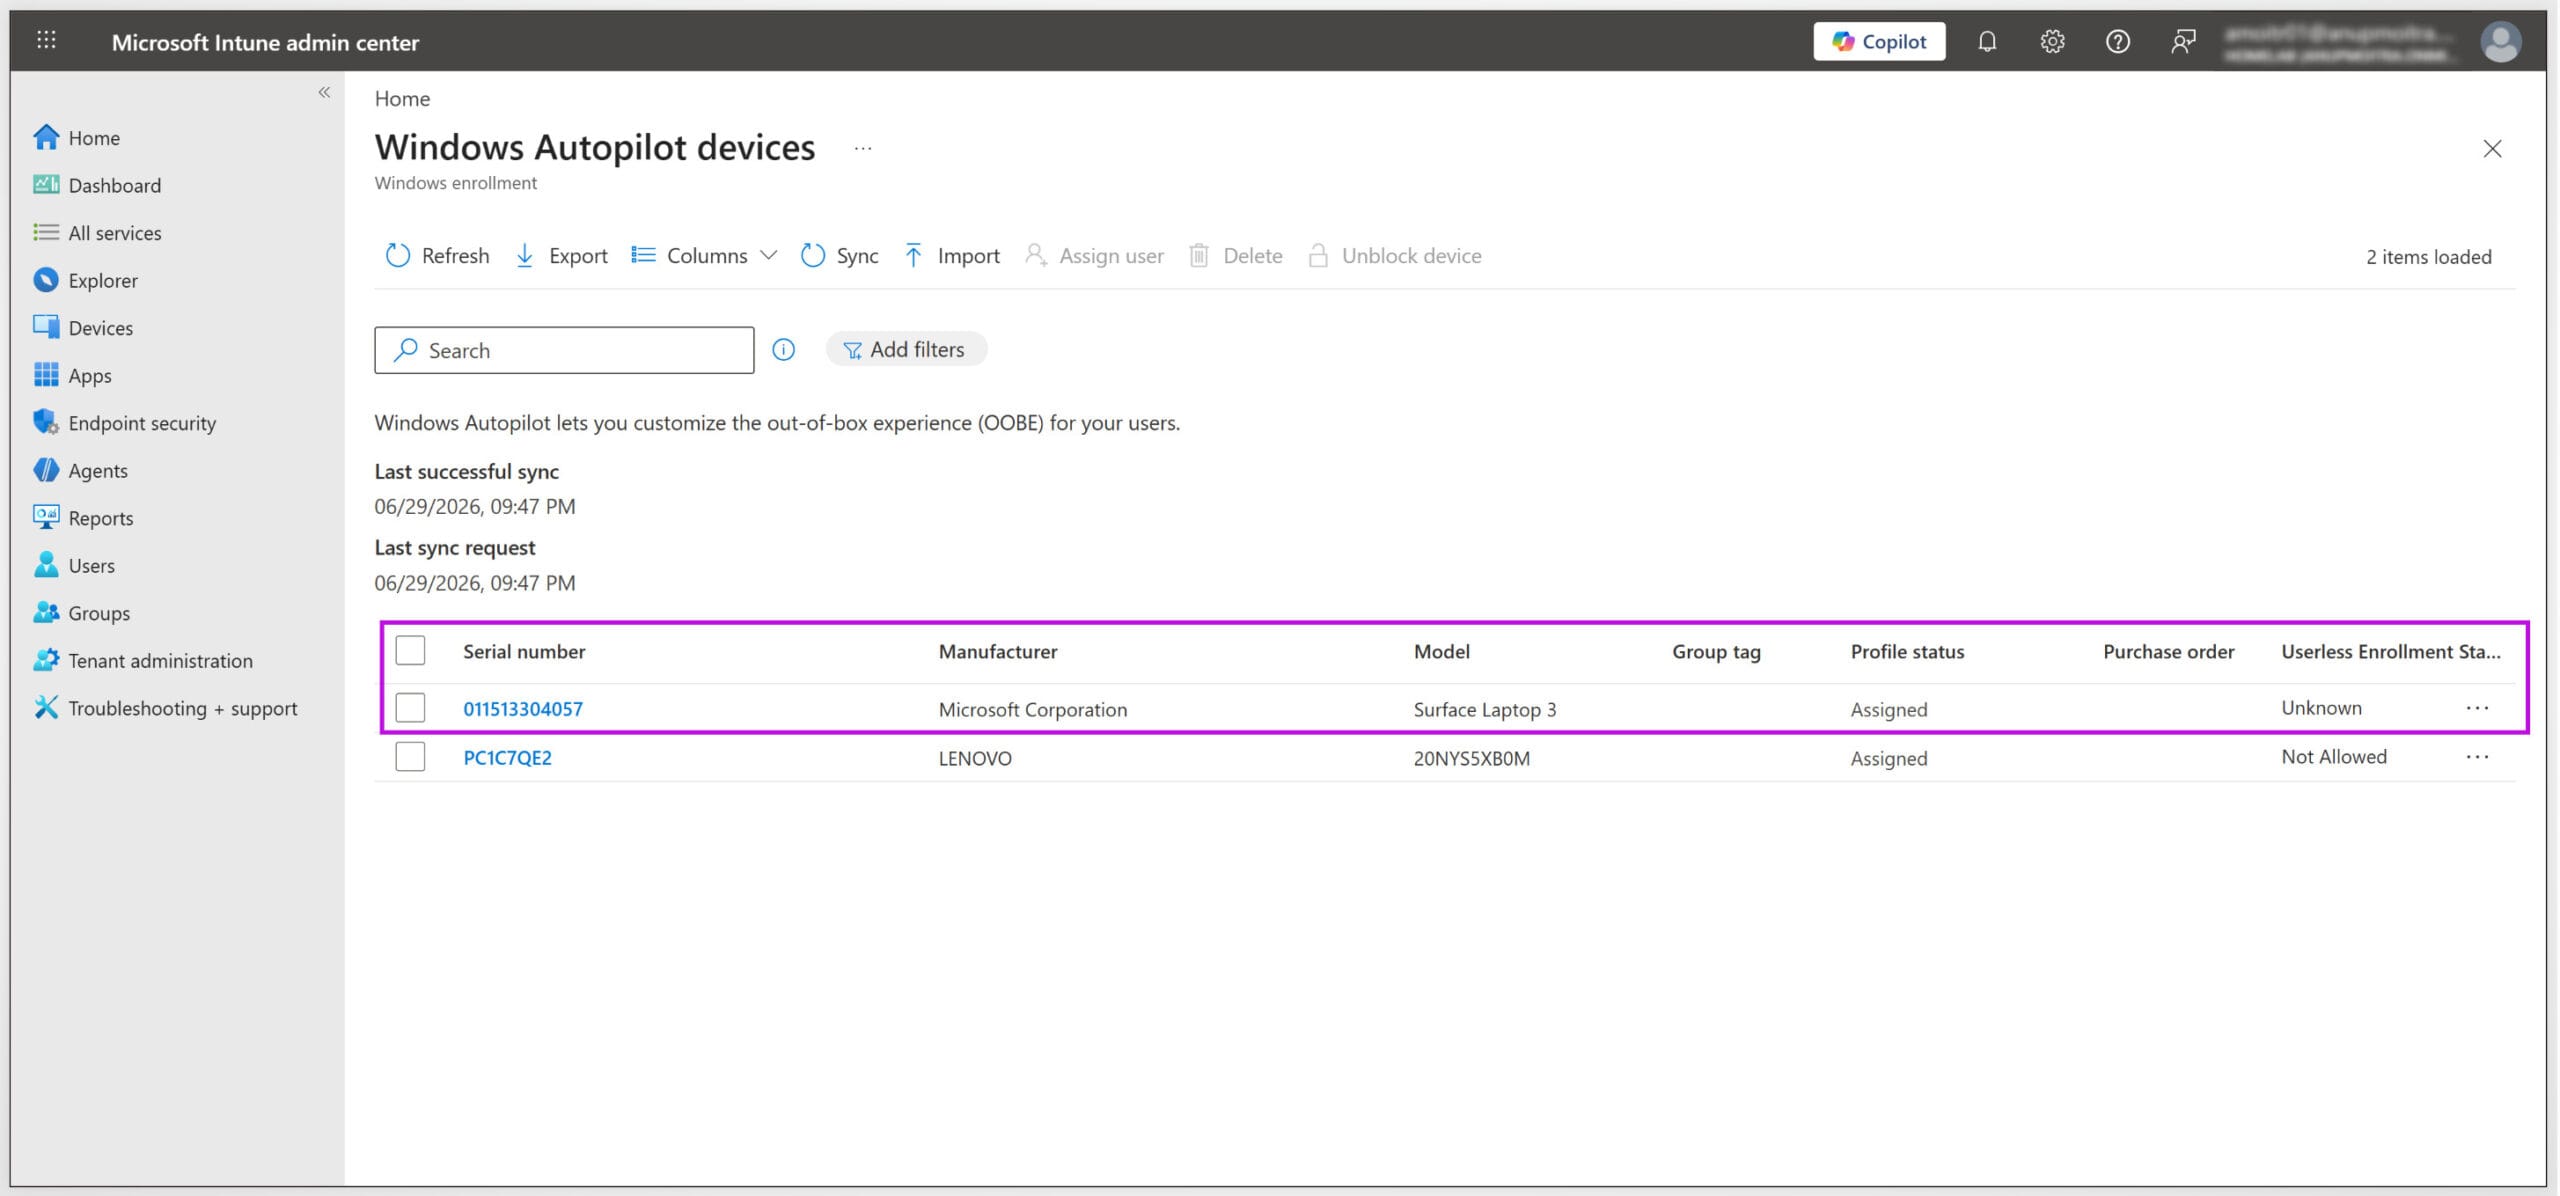Export the device list
This screenshot has height=1196, width=2560.
pos(561,256)
